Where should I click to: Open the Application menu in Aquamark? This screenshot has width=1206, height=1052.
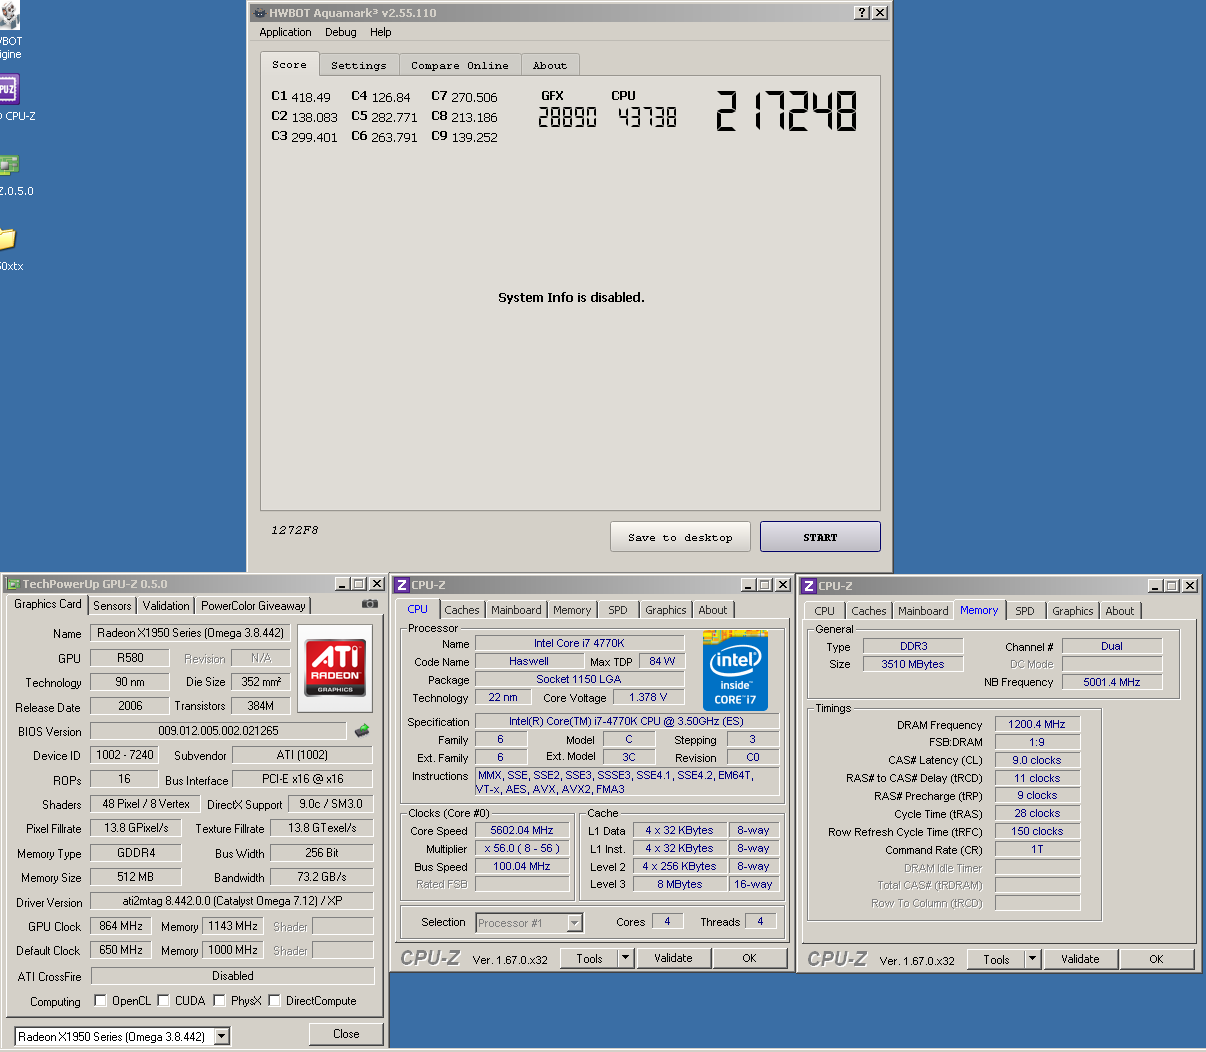(x=285, y=32)
